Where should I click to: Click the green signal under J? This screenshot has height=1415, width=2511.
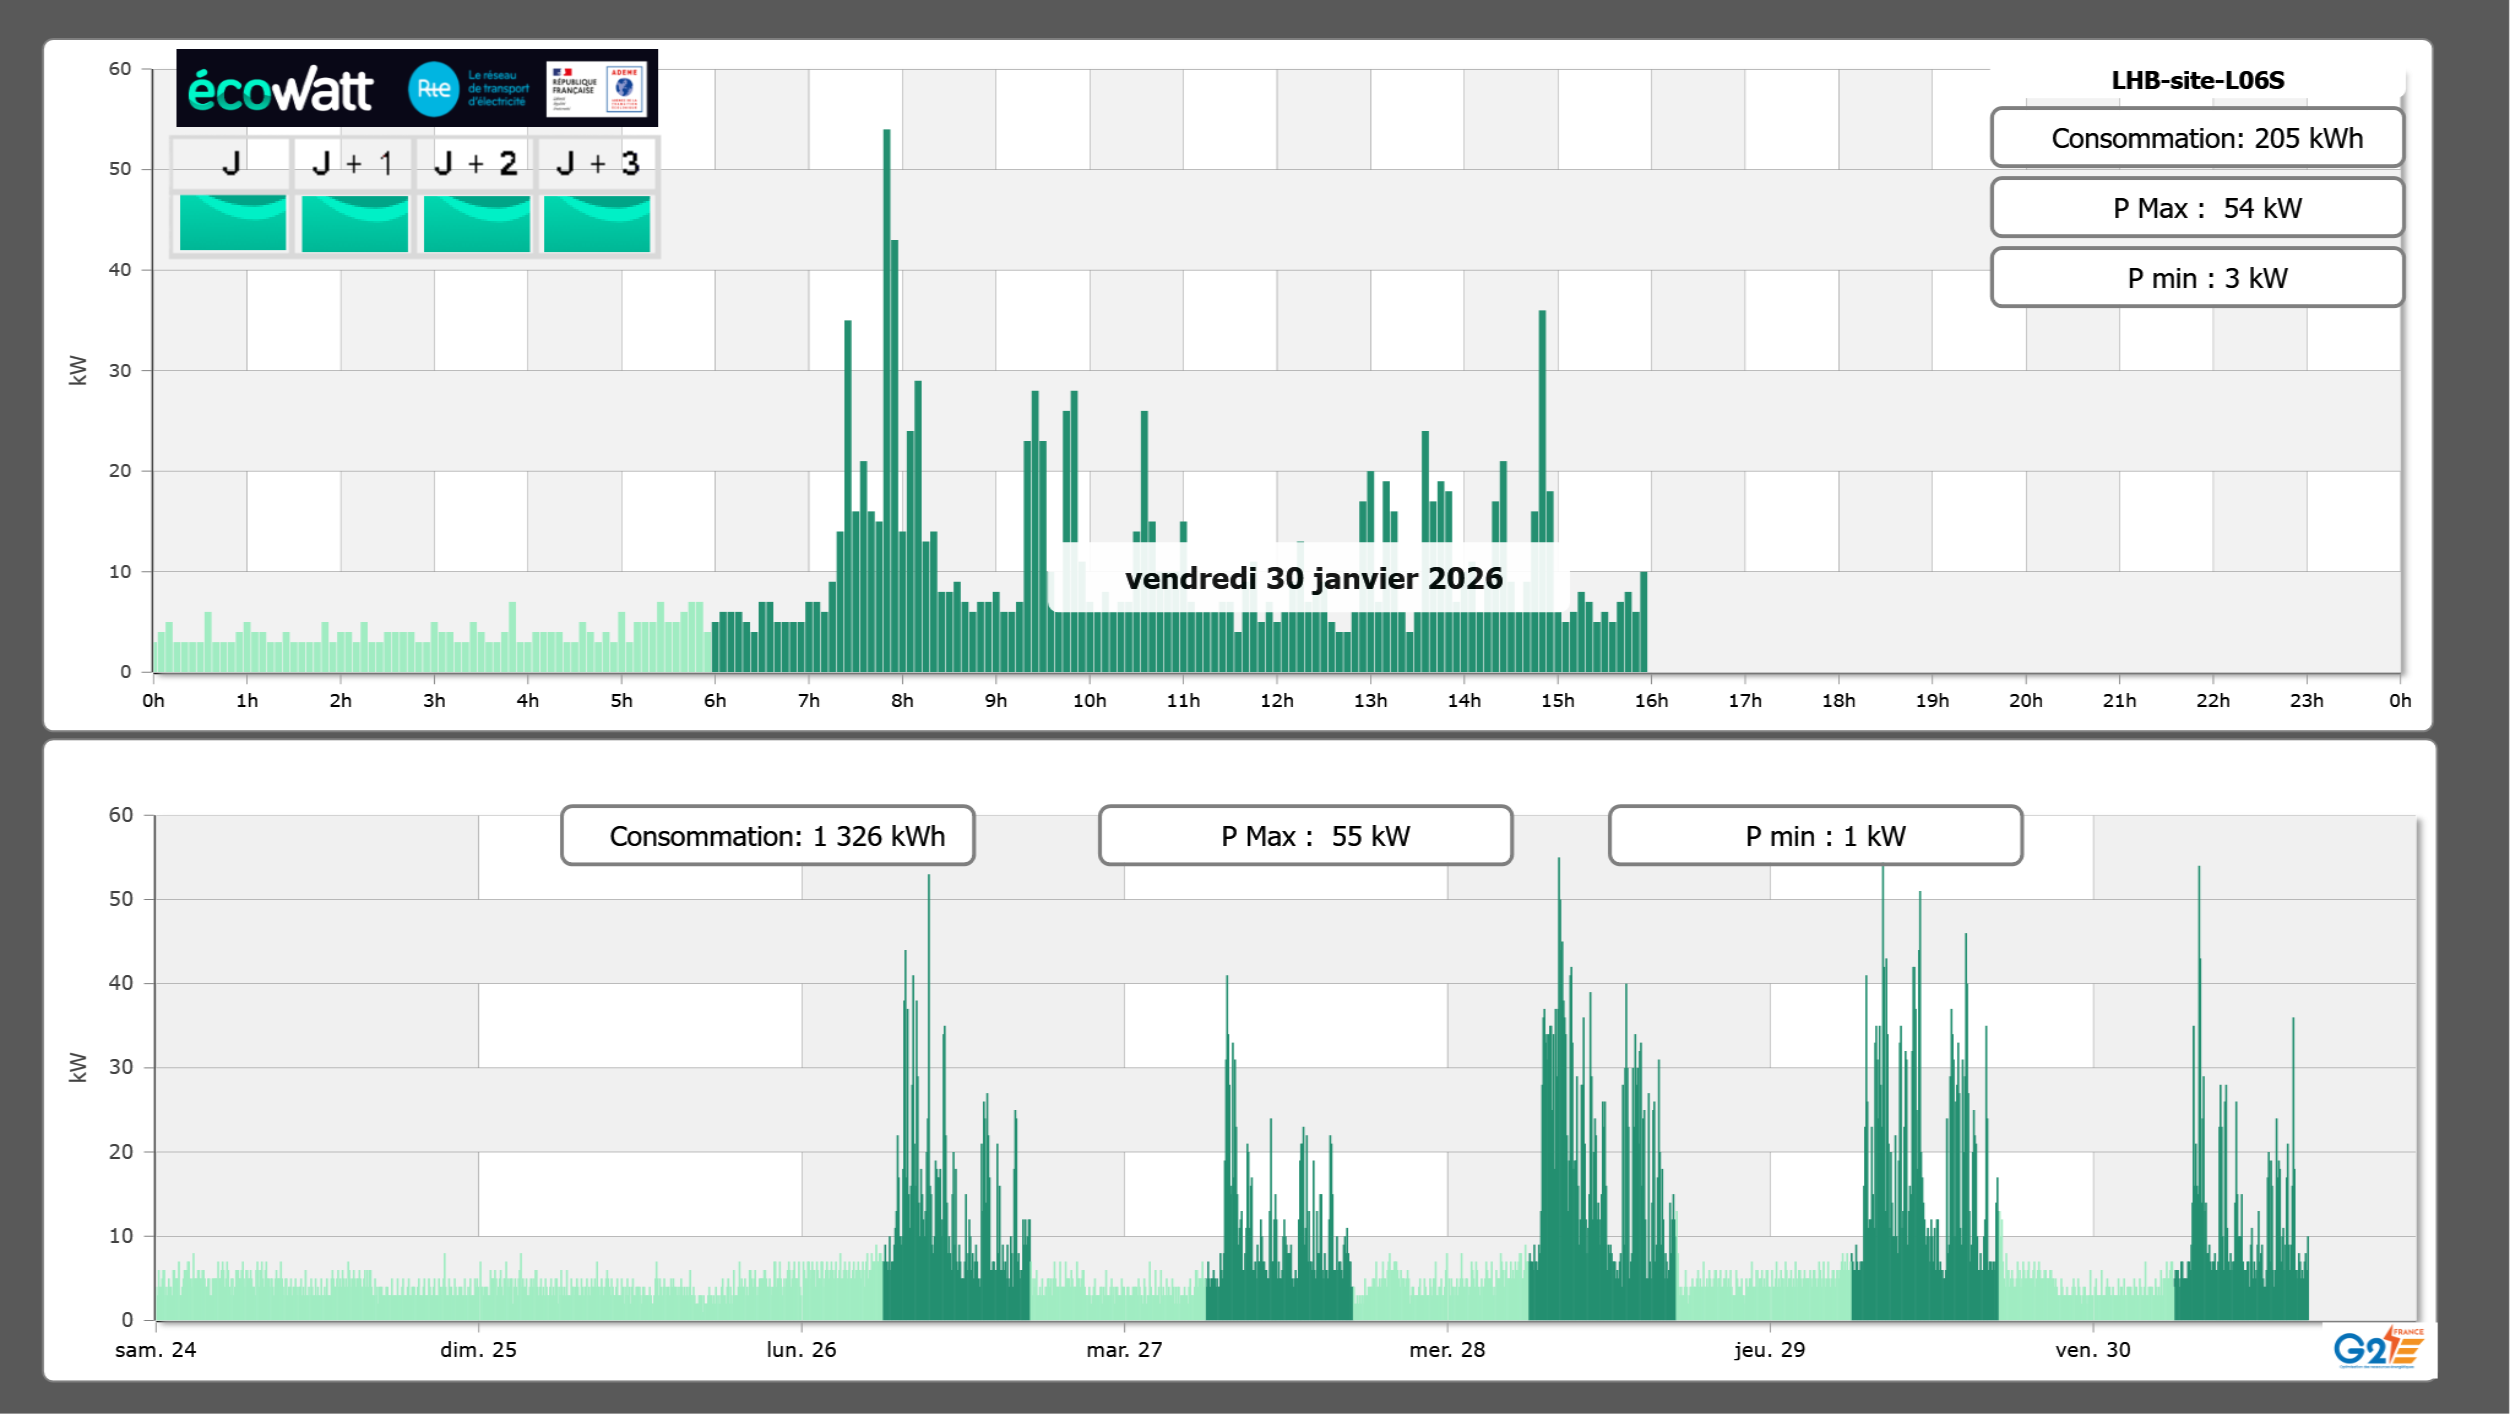tap(232, 222)
